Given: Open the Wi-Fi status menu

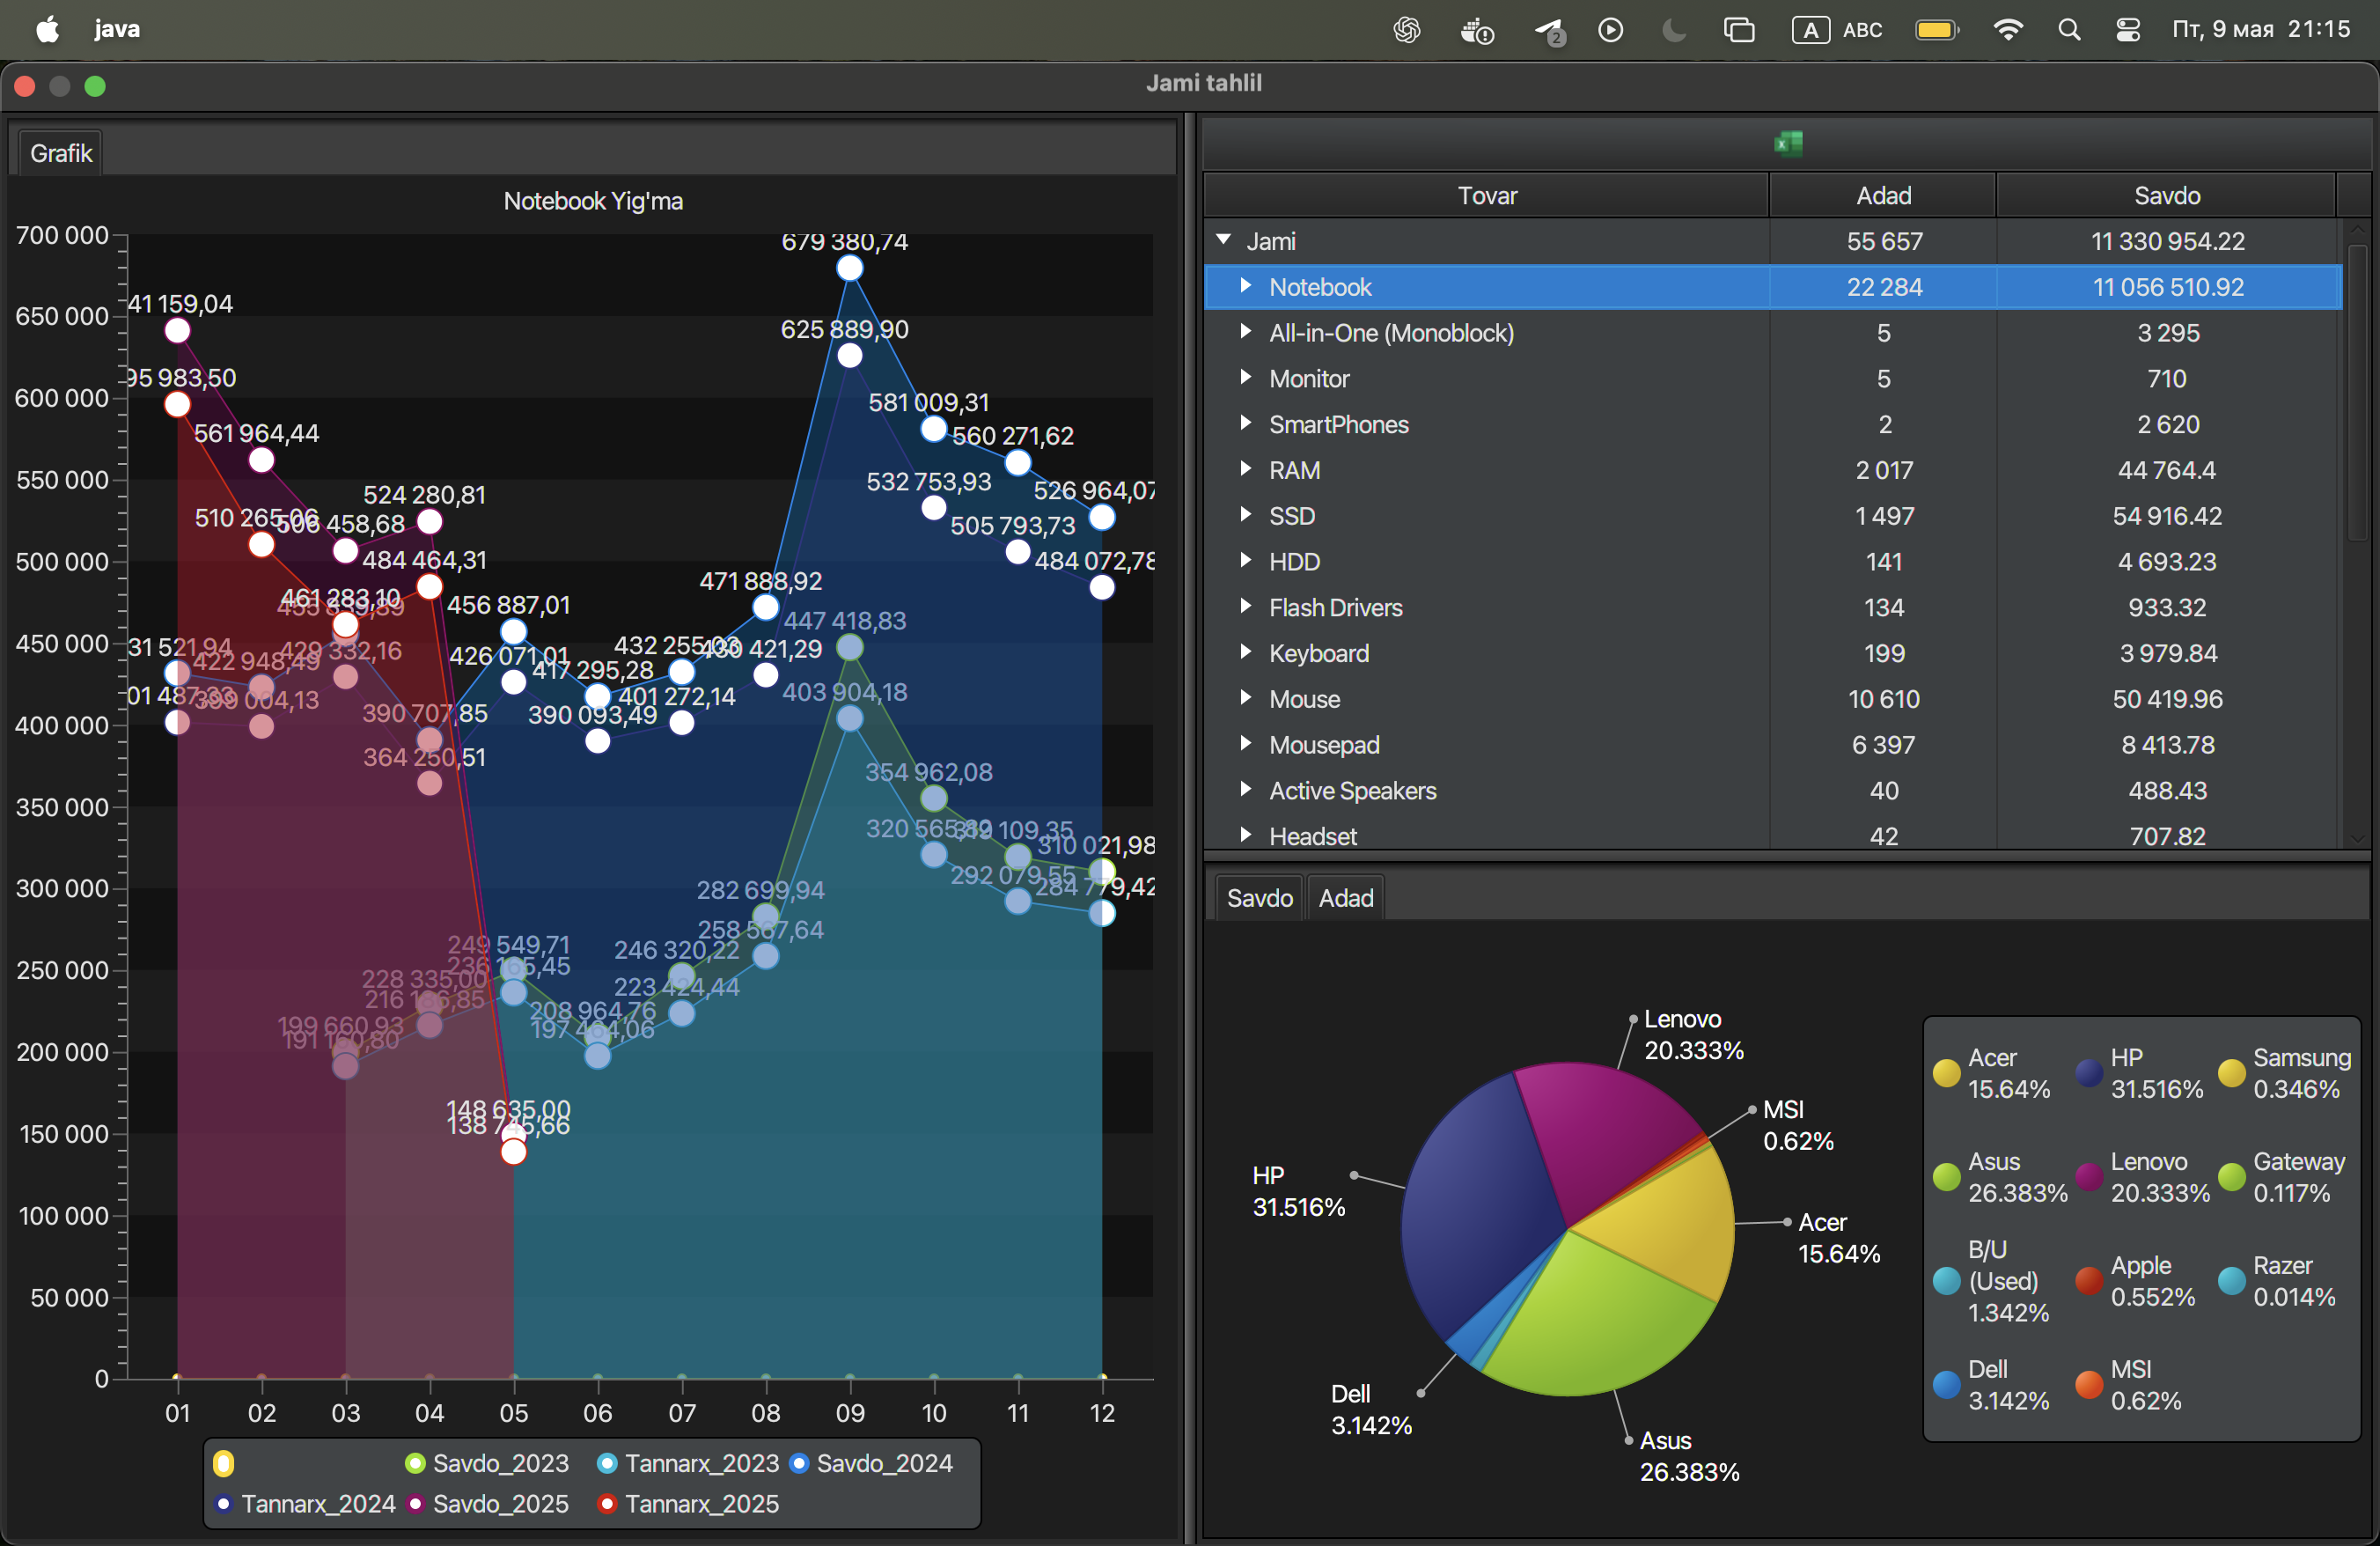Looking at the screenshot, I should pyautogui.click(x=2008, y=30).
